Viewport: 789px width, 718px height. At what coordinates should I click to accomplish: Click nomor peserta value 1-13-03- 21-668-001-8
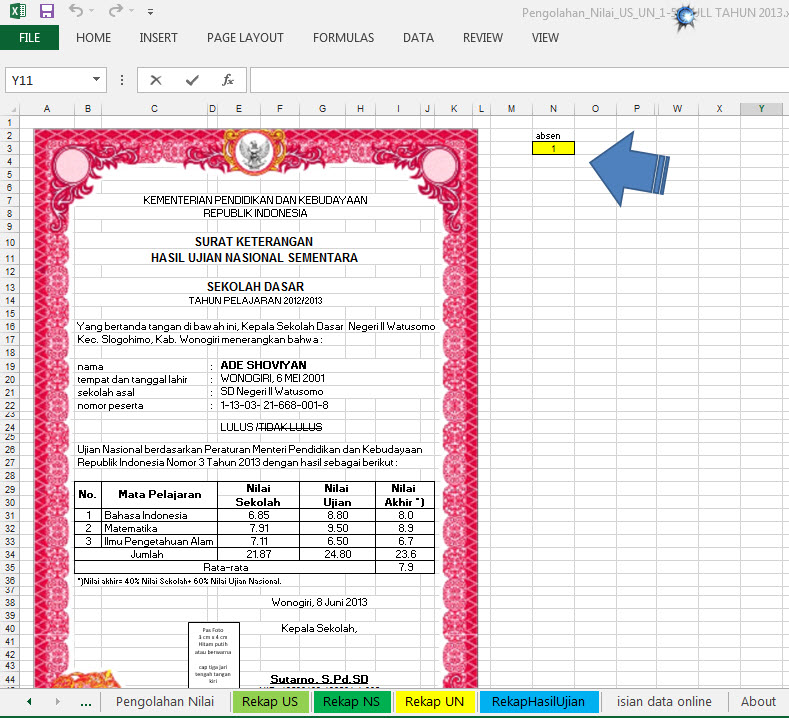[x=275, y=405]
